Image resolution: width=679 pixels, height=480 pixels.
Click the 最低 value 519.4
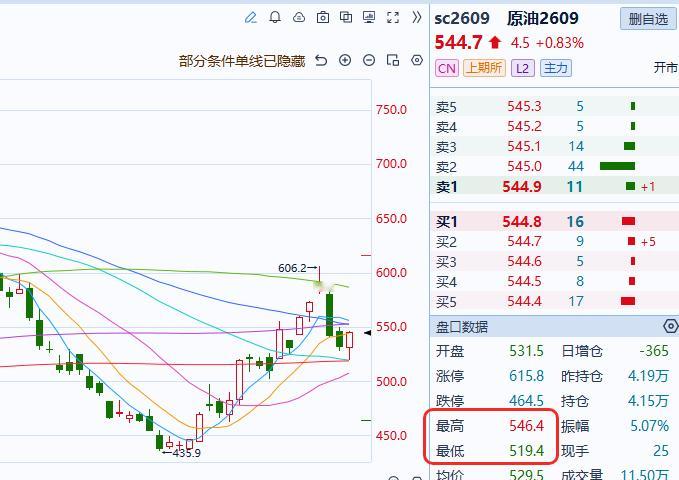526,451
